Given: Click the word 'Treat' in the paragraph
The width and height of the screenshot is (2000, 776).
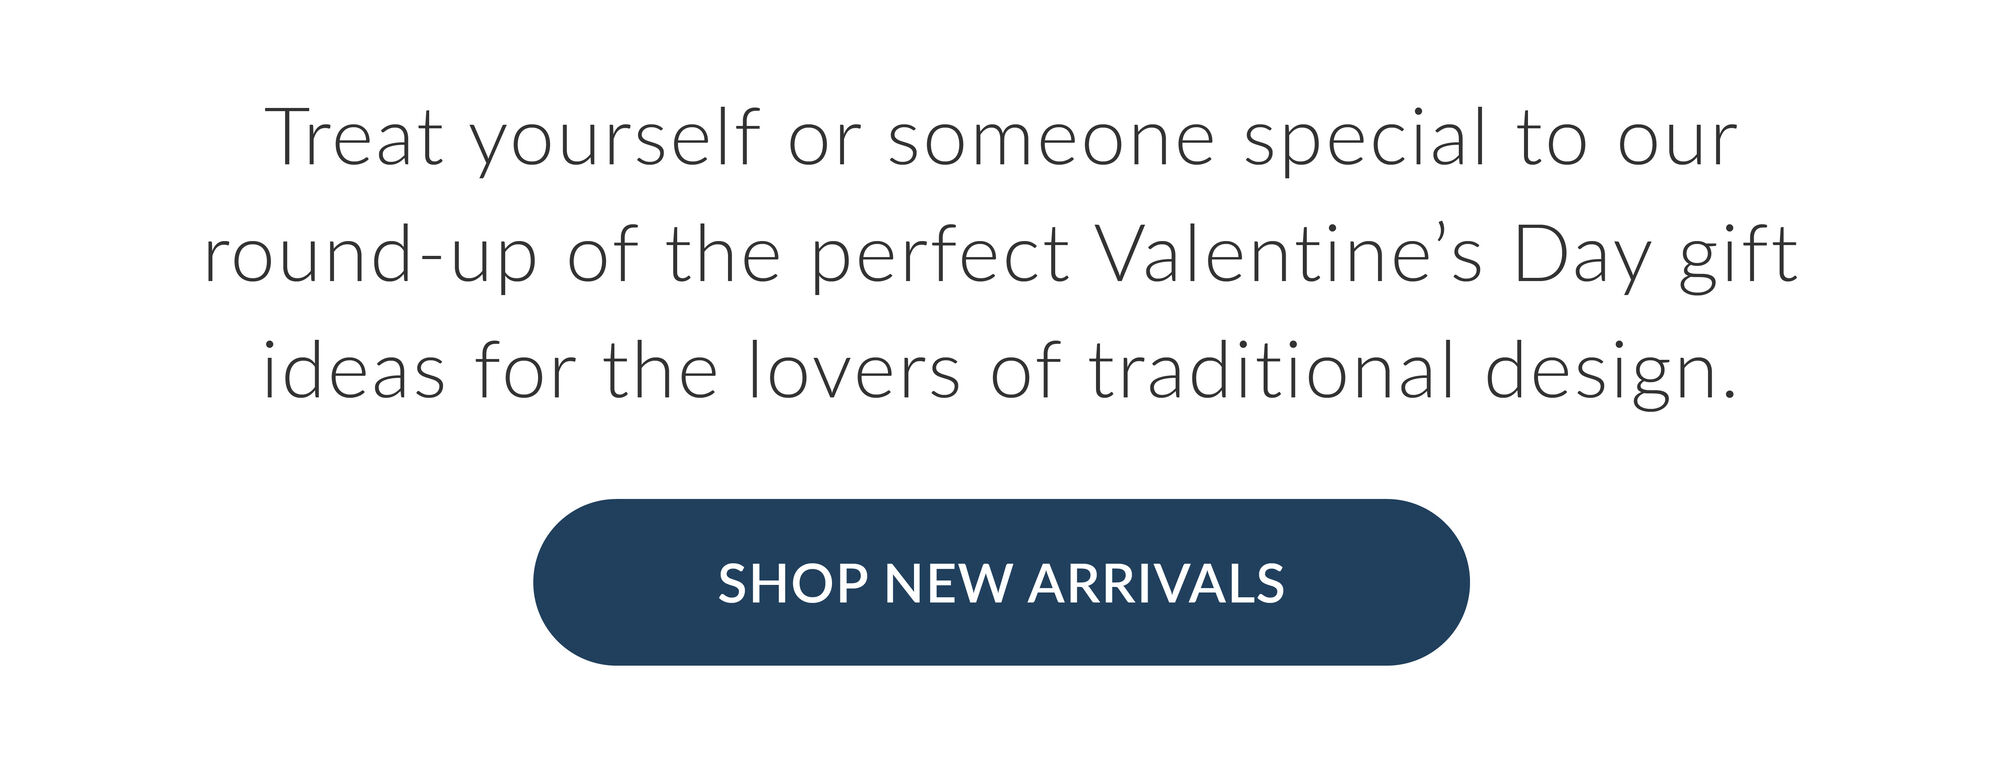Looking at the screenshot, I should coord(354,137).
